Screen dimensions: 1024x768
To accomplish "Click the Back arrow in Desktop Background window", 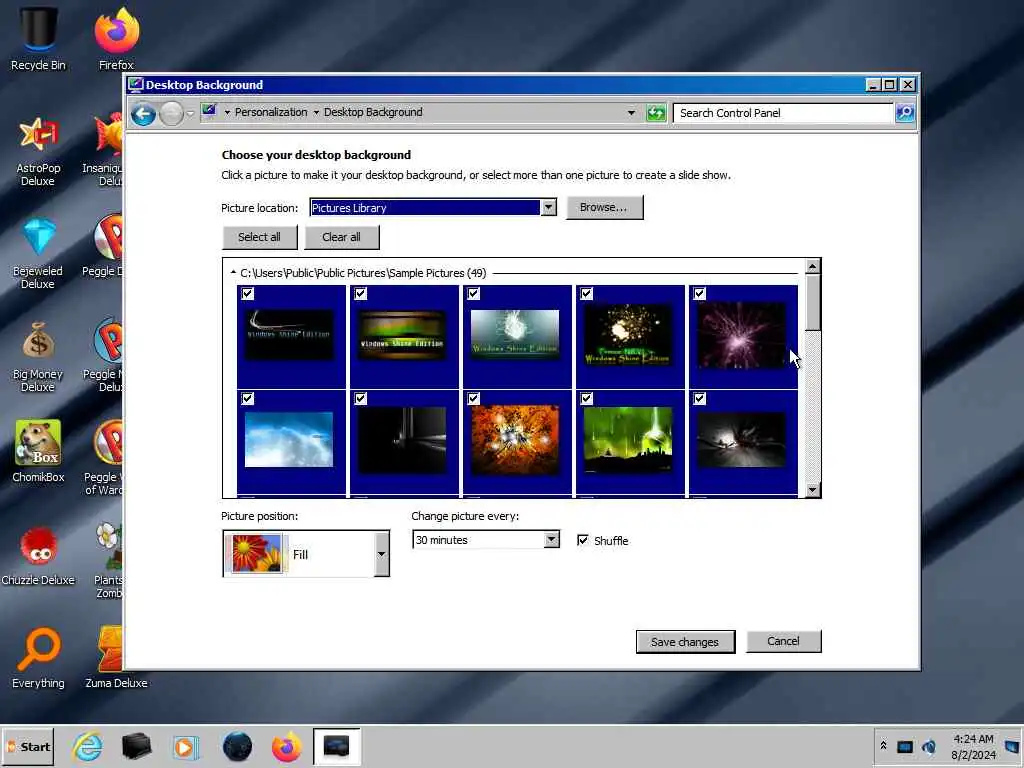I will (143, 114).
